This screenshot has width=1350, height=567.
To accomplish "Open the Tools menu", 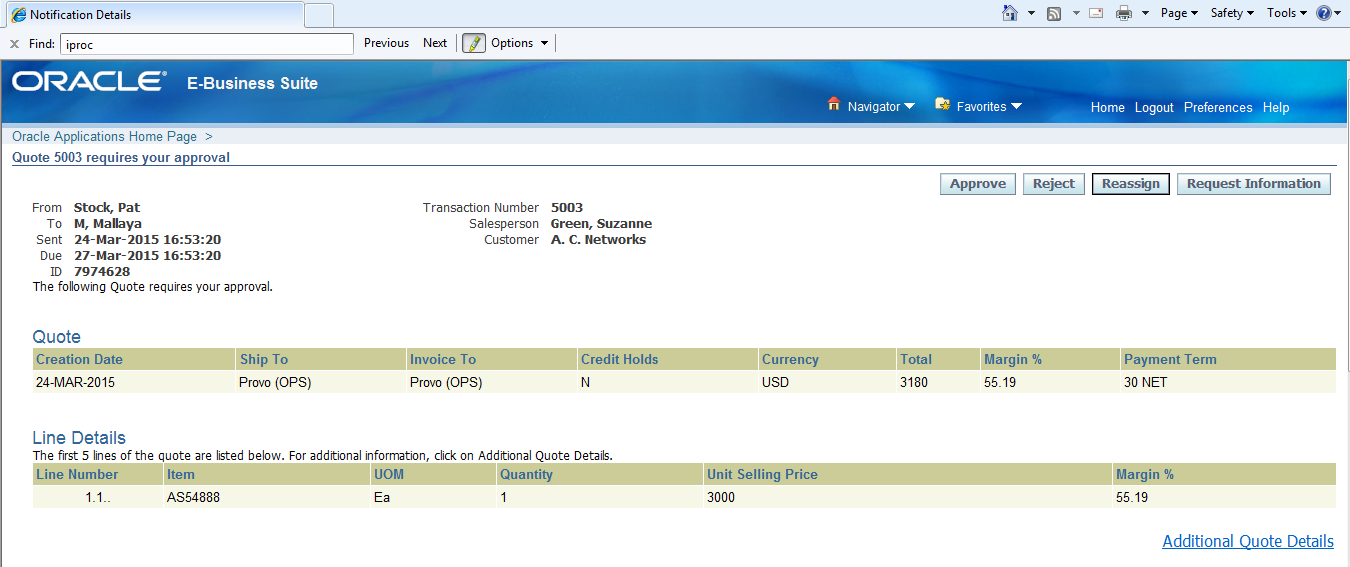I will pyautogui.click(x=1286, y=13).
